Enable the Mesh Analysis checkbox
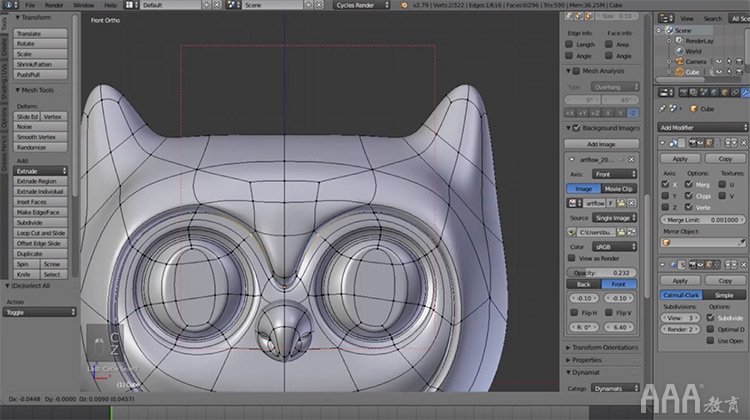750x420 pixels. coord(576,71)
